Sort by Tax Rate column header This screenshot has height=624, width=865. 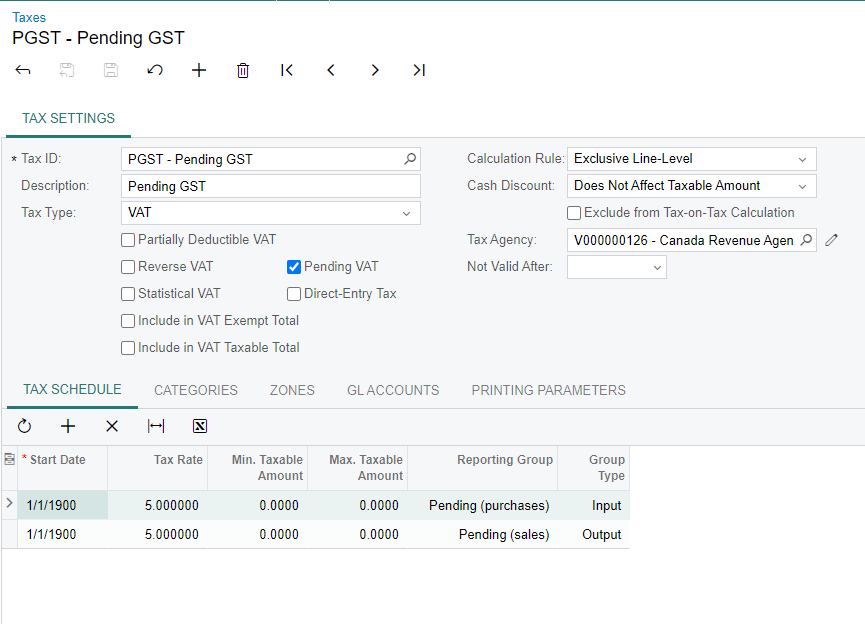point(157,468)
